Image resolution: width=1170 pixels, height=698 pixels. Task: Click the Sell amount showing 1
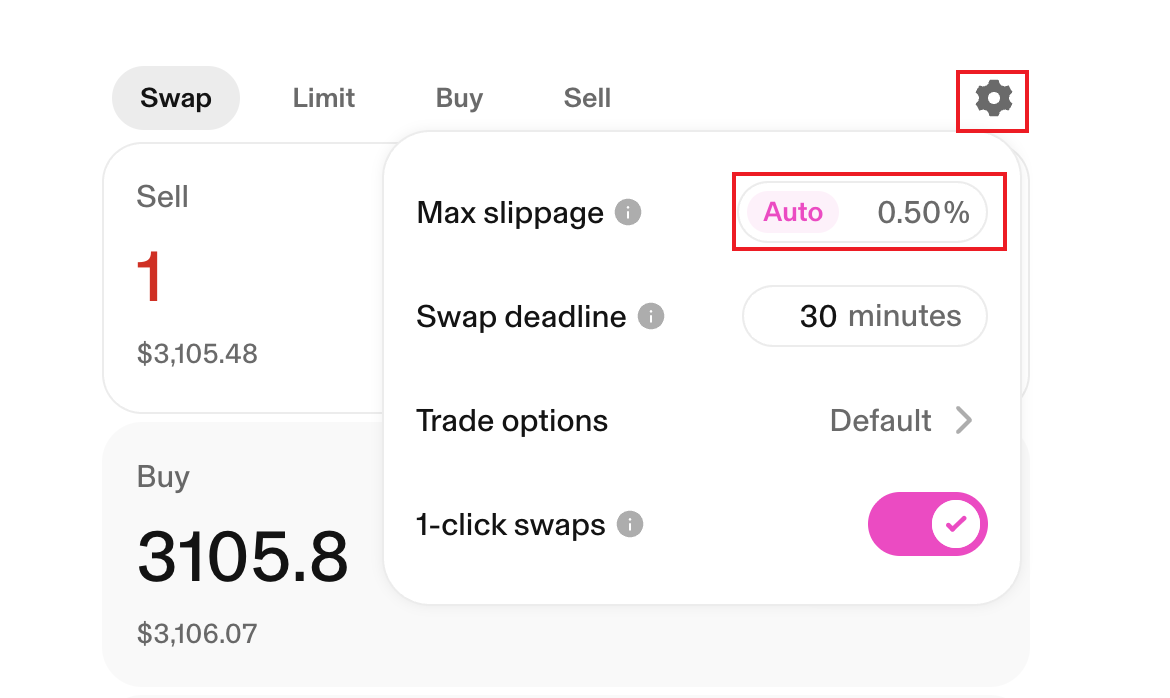tap(149, 278)
